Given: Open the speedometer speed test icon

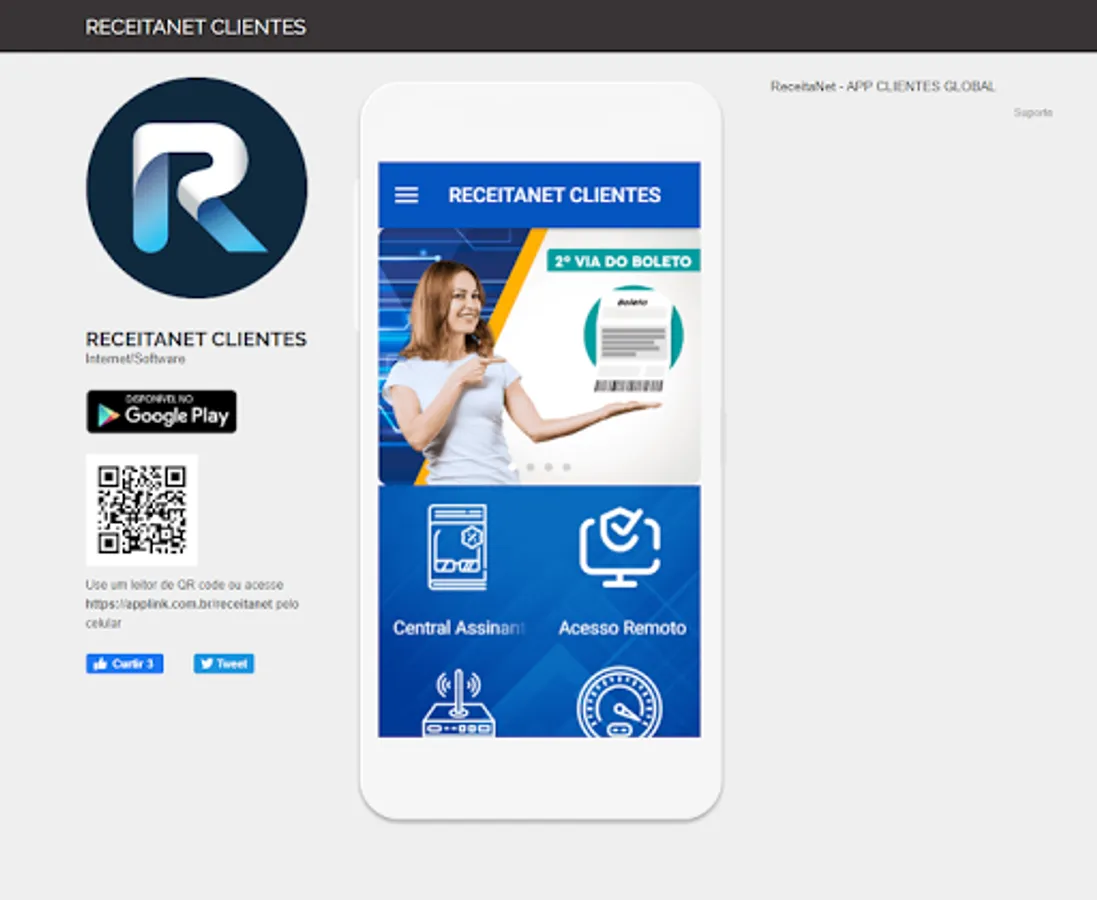Looking at the screenshot, I should (620, 702).
